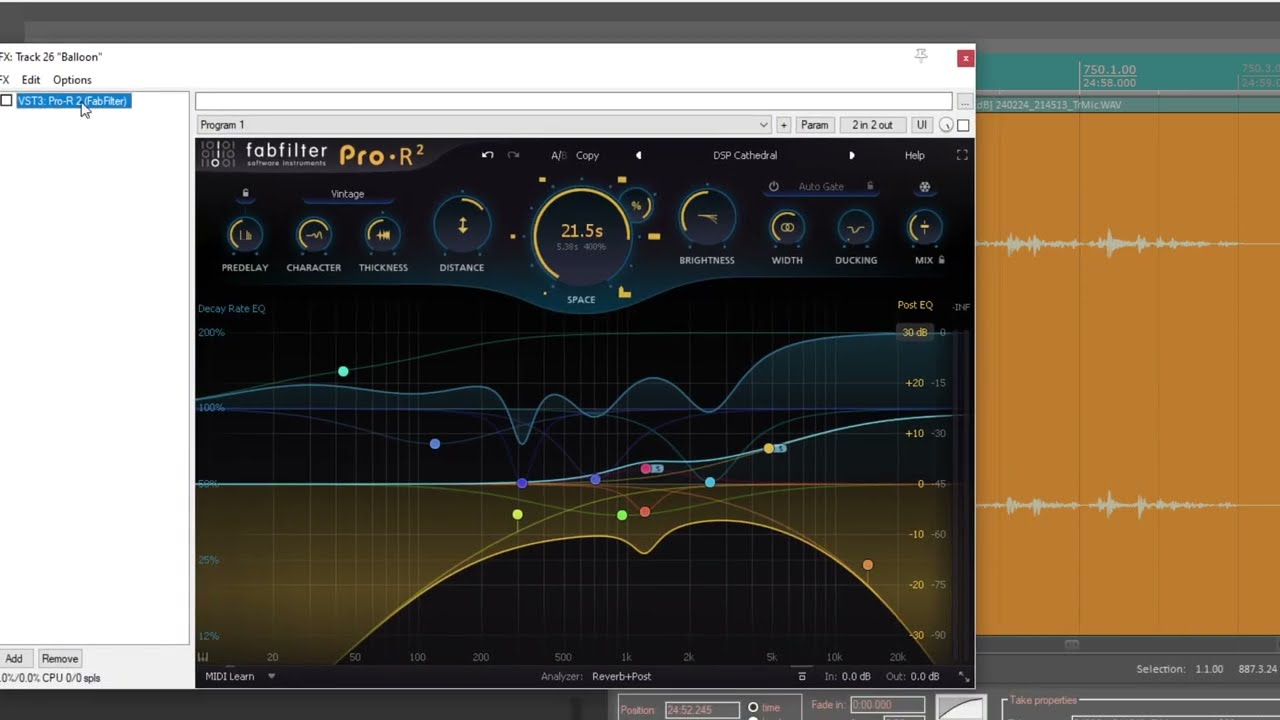Click MIDI Learn button
Screen dimensions: 1280x720
[230, 676]
